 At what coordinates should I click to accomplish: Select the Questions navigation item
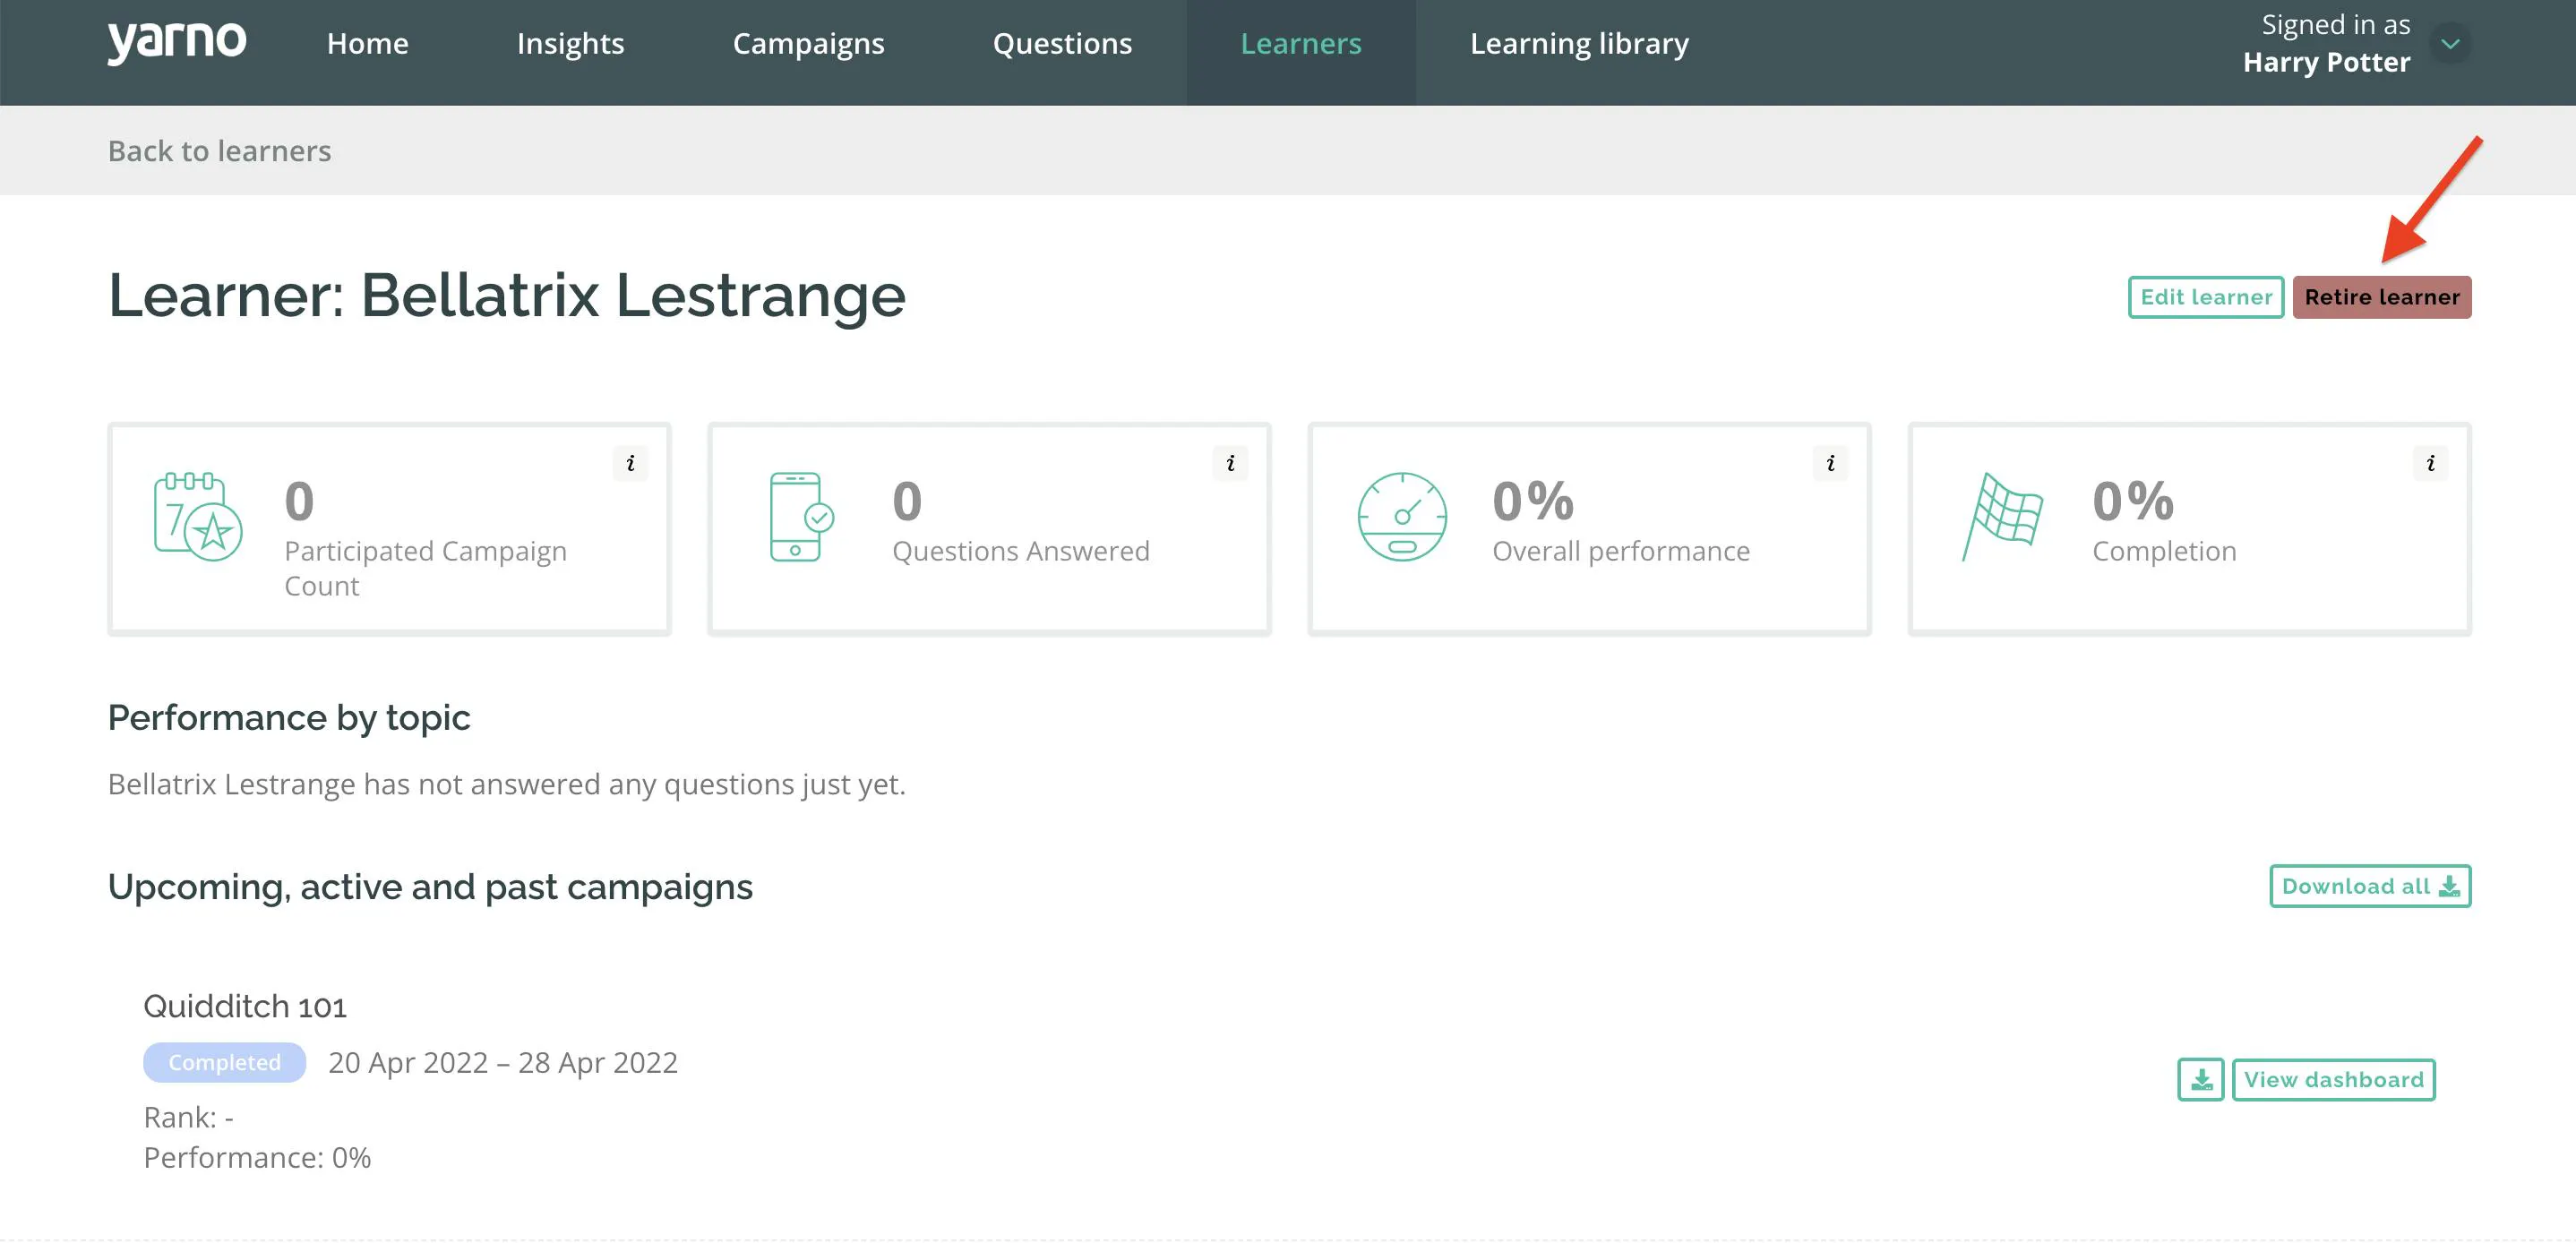tap(1062, 43)
